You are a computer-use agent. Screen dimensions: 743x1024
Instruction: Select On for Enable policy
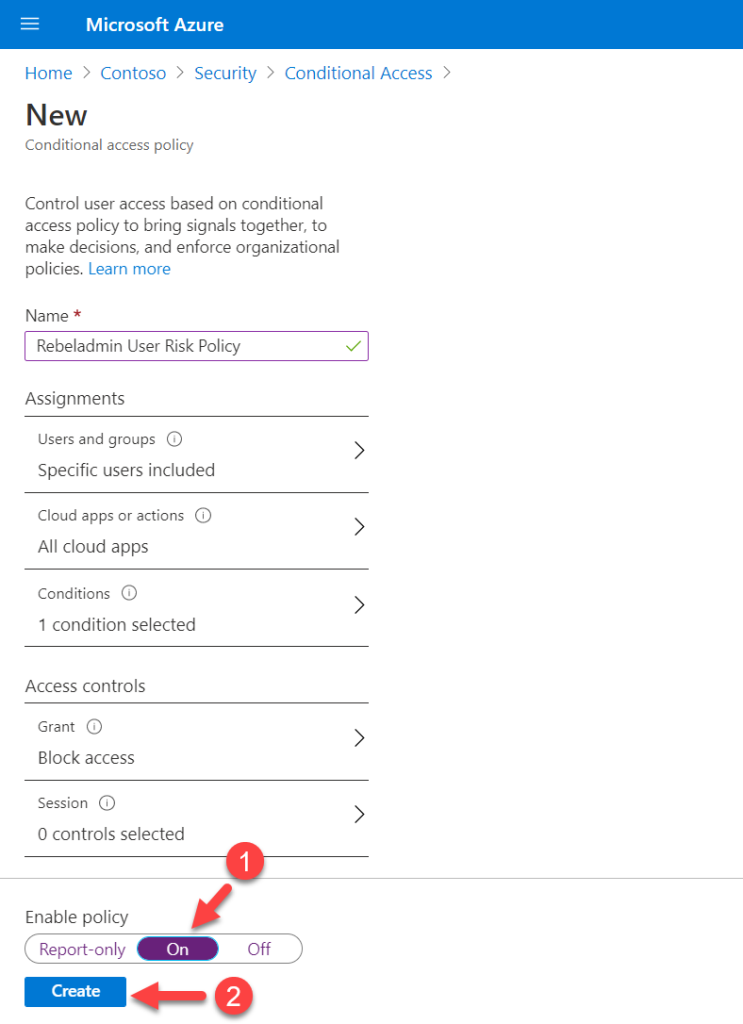coord(177,948)
